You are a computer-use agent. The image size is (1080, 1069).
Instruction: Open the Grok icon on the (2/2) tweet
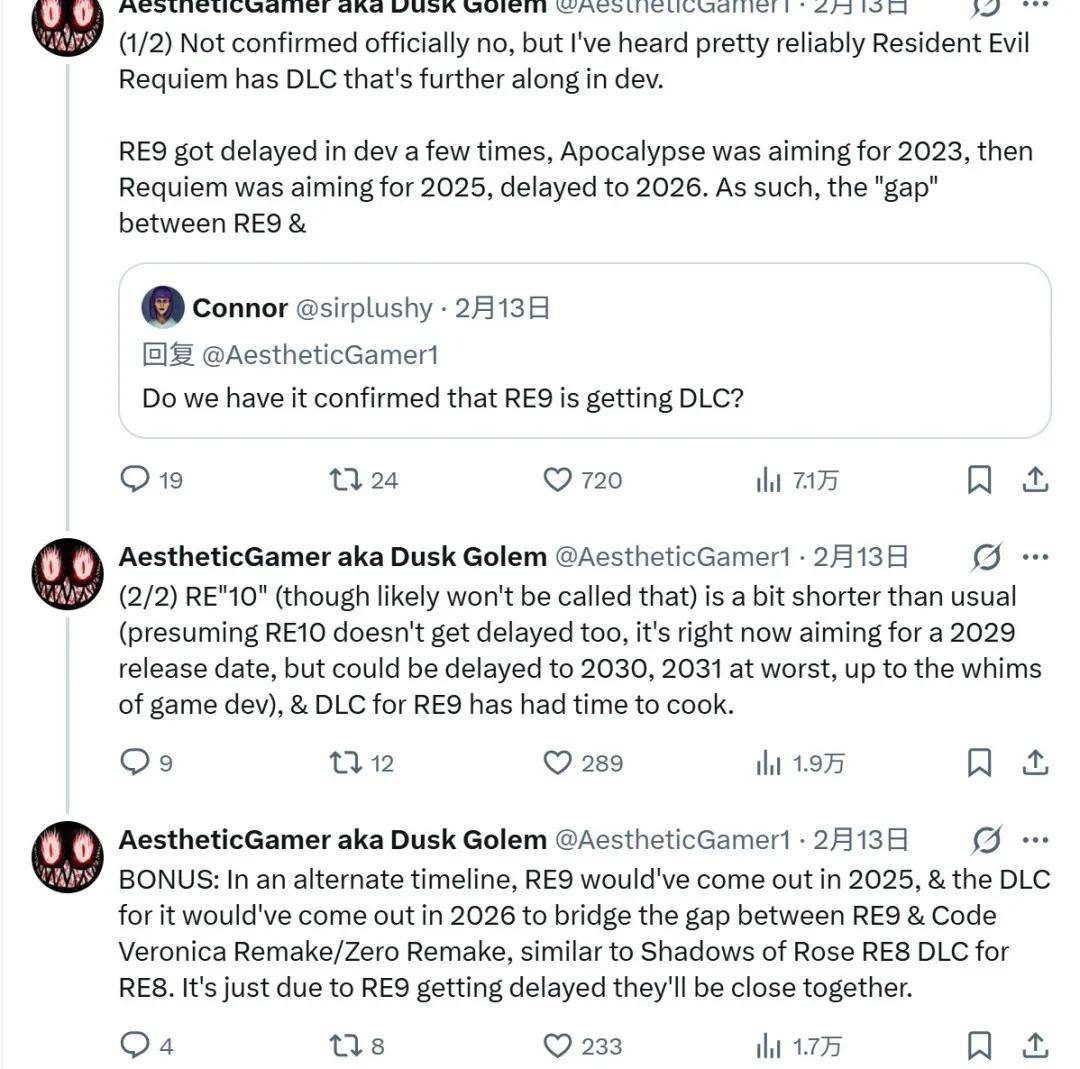(986, 557)
